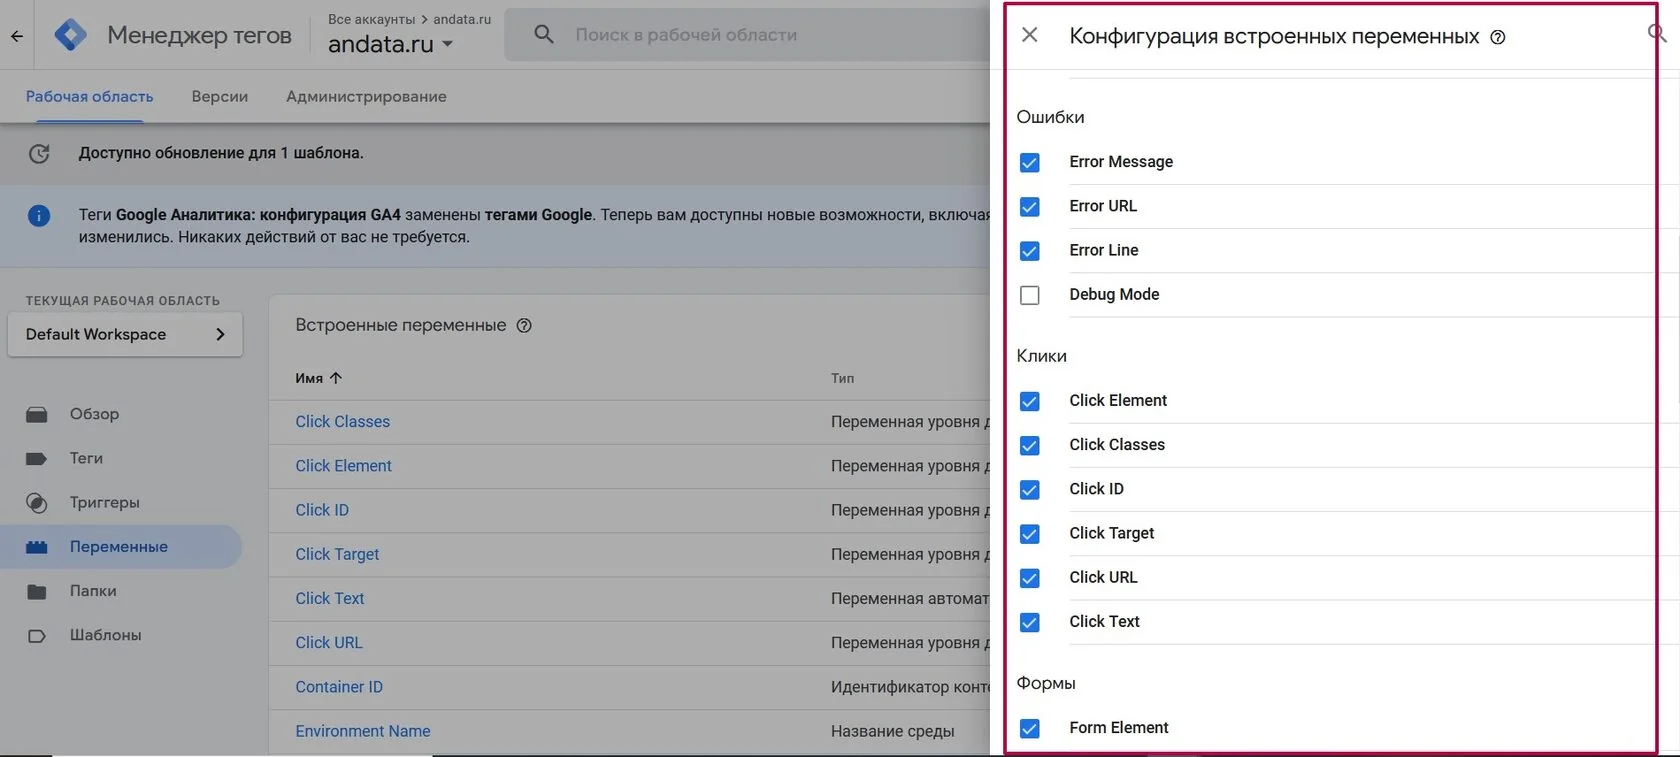This screenshot has width=1680, height=757.
Task: Open the Container ID variable link
Action: (x=339, y=687)
